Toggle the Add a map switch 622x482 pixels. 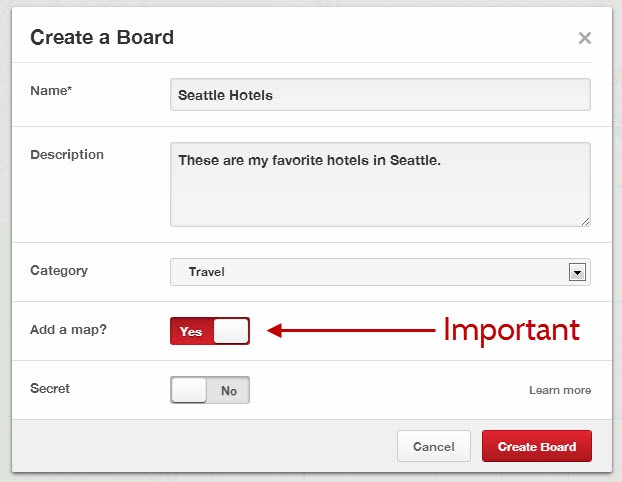[x=210, y=331]
